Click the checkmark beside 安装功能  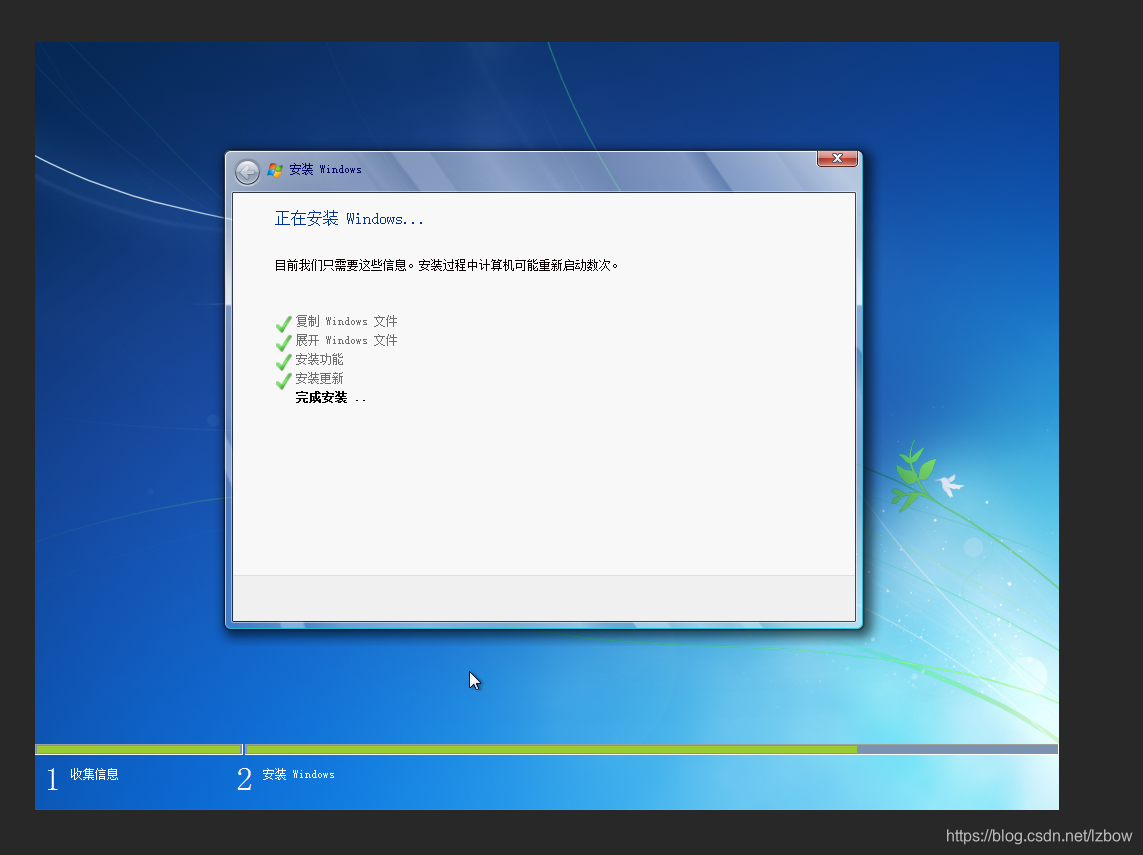click(x=284, y=362)
